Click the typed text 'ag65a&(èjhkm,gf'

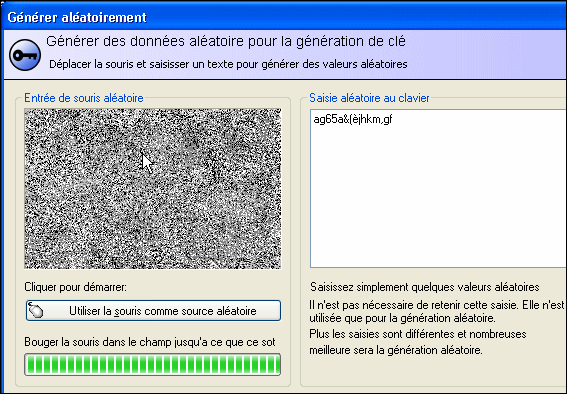pos(353,119)
